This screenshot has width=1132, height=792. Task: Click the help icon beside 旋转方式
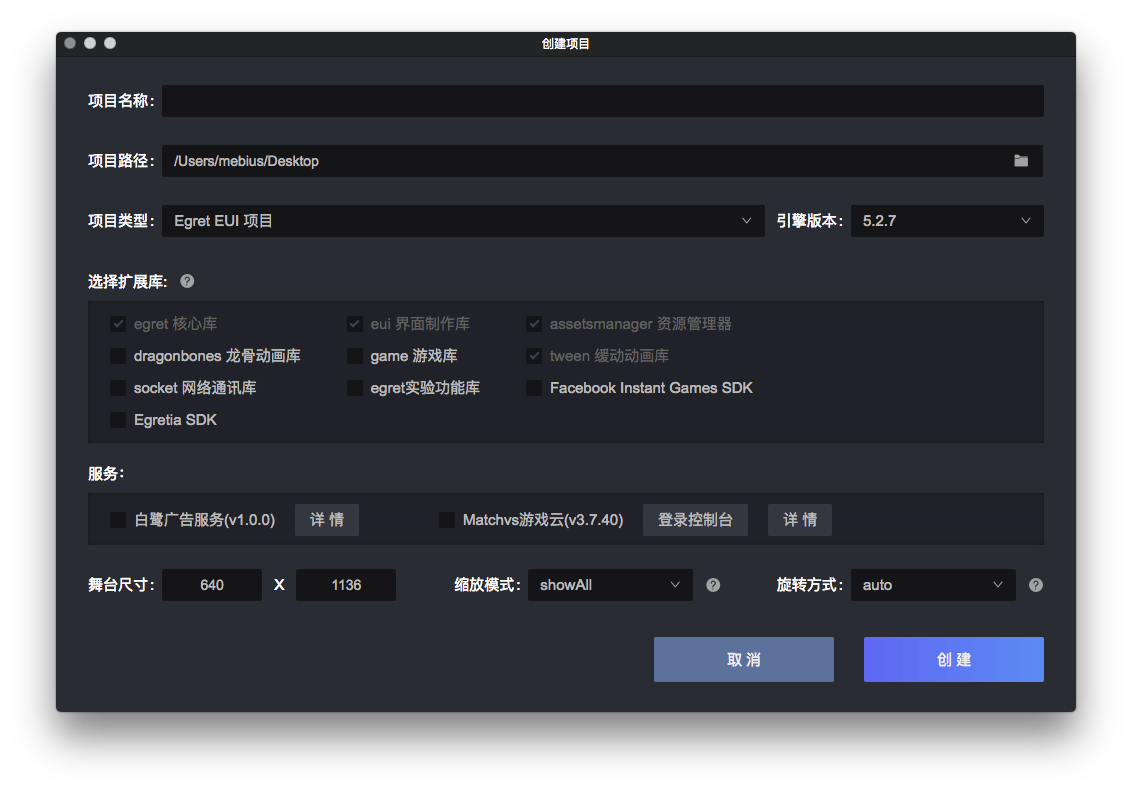1035,585
